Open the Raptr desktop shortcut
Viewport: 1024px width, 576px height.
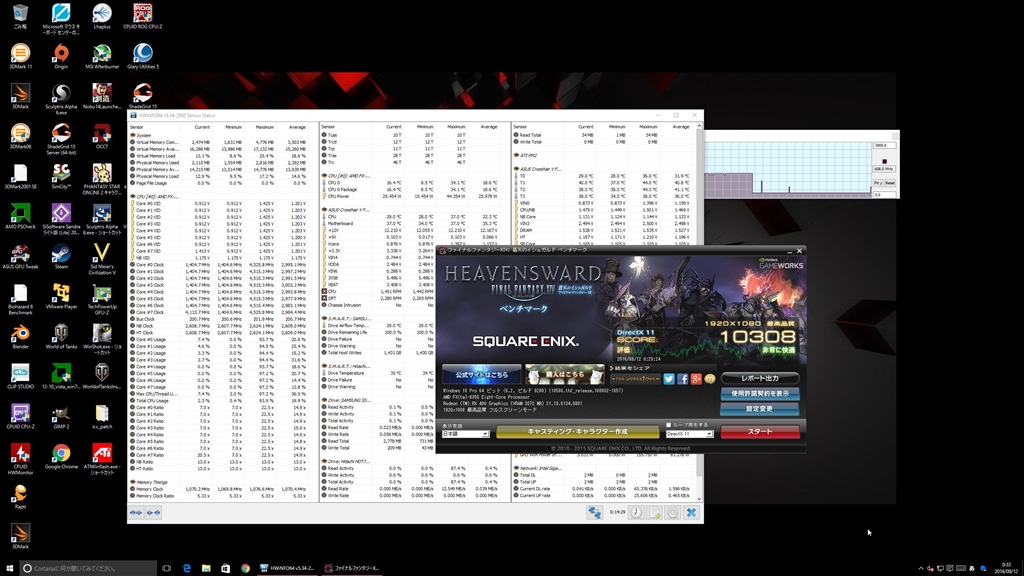(20, 496)
